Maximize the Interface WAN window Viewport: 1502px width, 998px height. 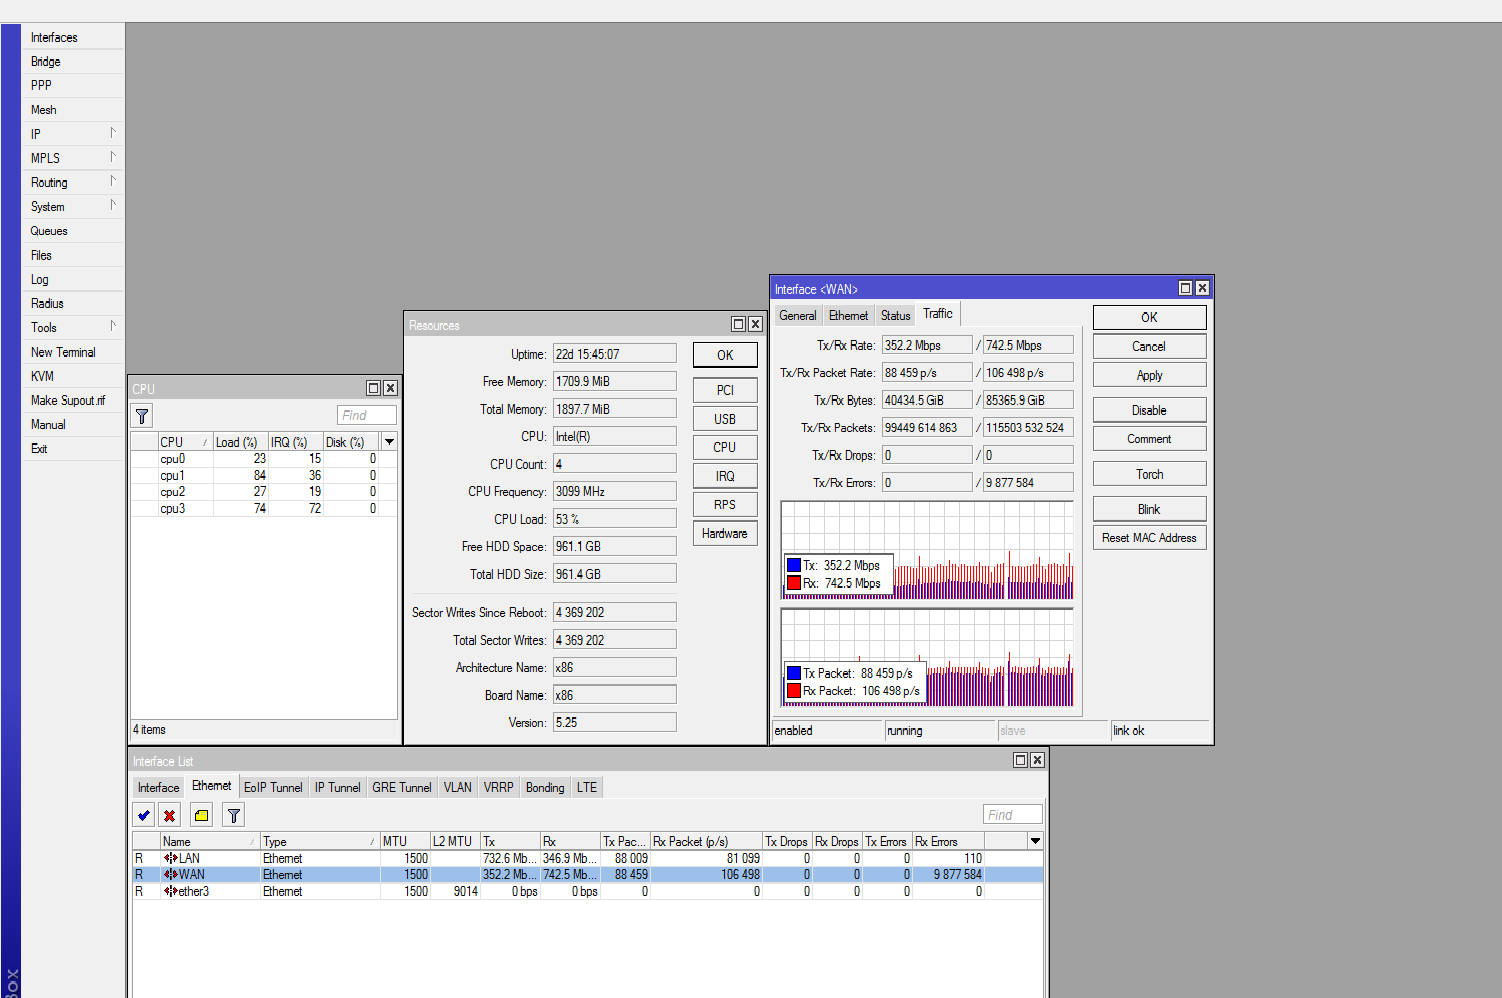pos(1185,288)
